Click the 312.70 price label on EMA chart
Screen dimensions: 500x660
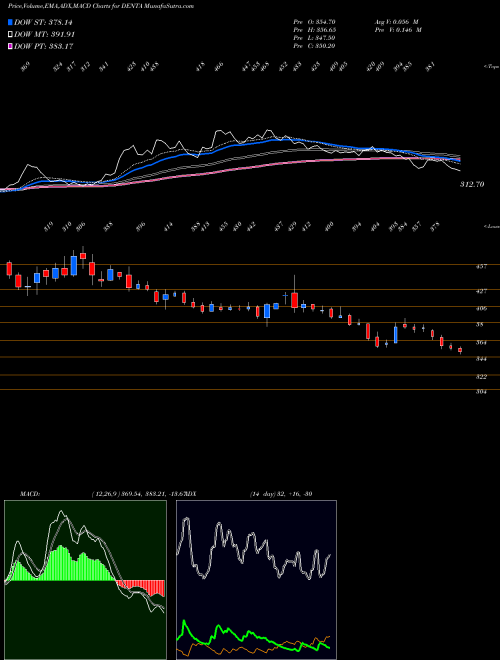click(x=472, y=184)
